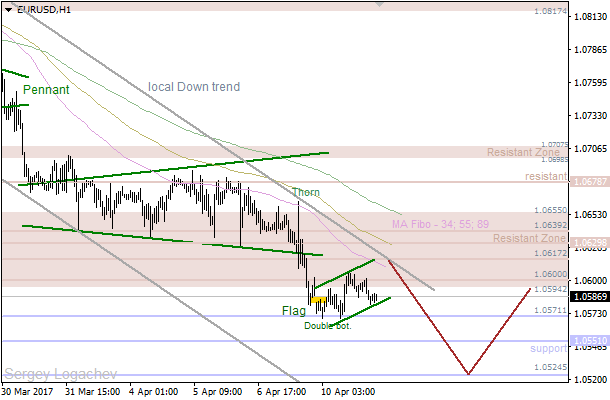Select the yellow marker beside Flag label
610x400 pixels.
[x=317, y=301]
